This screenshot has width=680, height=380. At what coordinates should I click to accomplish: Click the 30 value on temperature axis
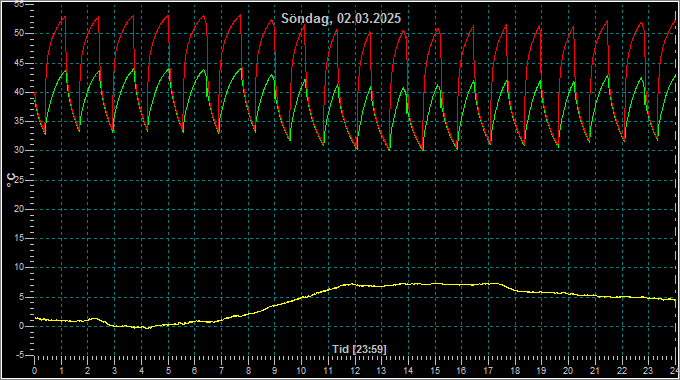click(x=19, y=151)
